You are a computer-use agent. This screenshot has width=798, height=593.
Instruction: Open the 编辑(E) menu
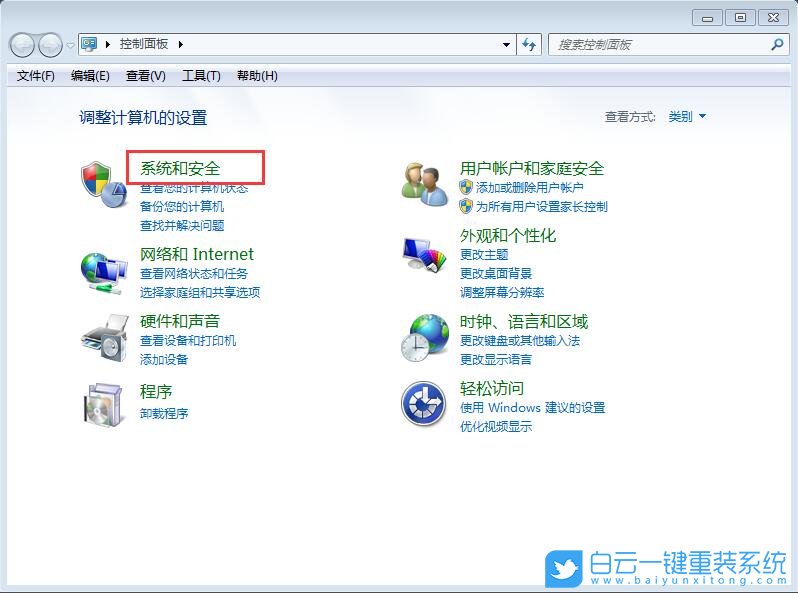(90, 76)
